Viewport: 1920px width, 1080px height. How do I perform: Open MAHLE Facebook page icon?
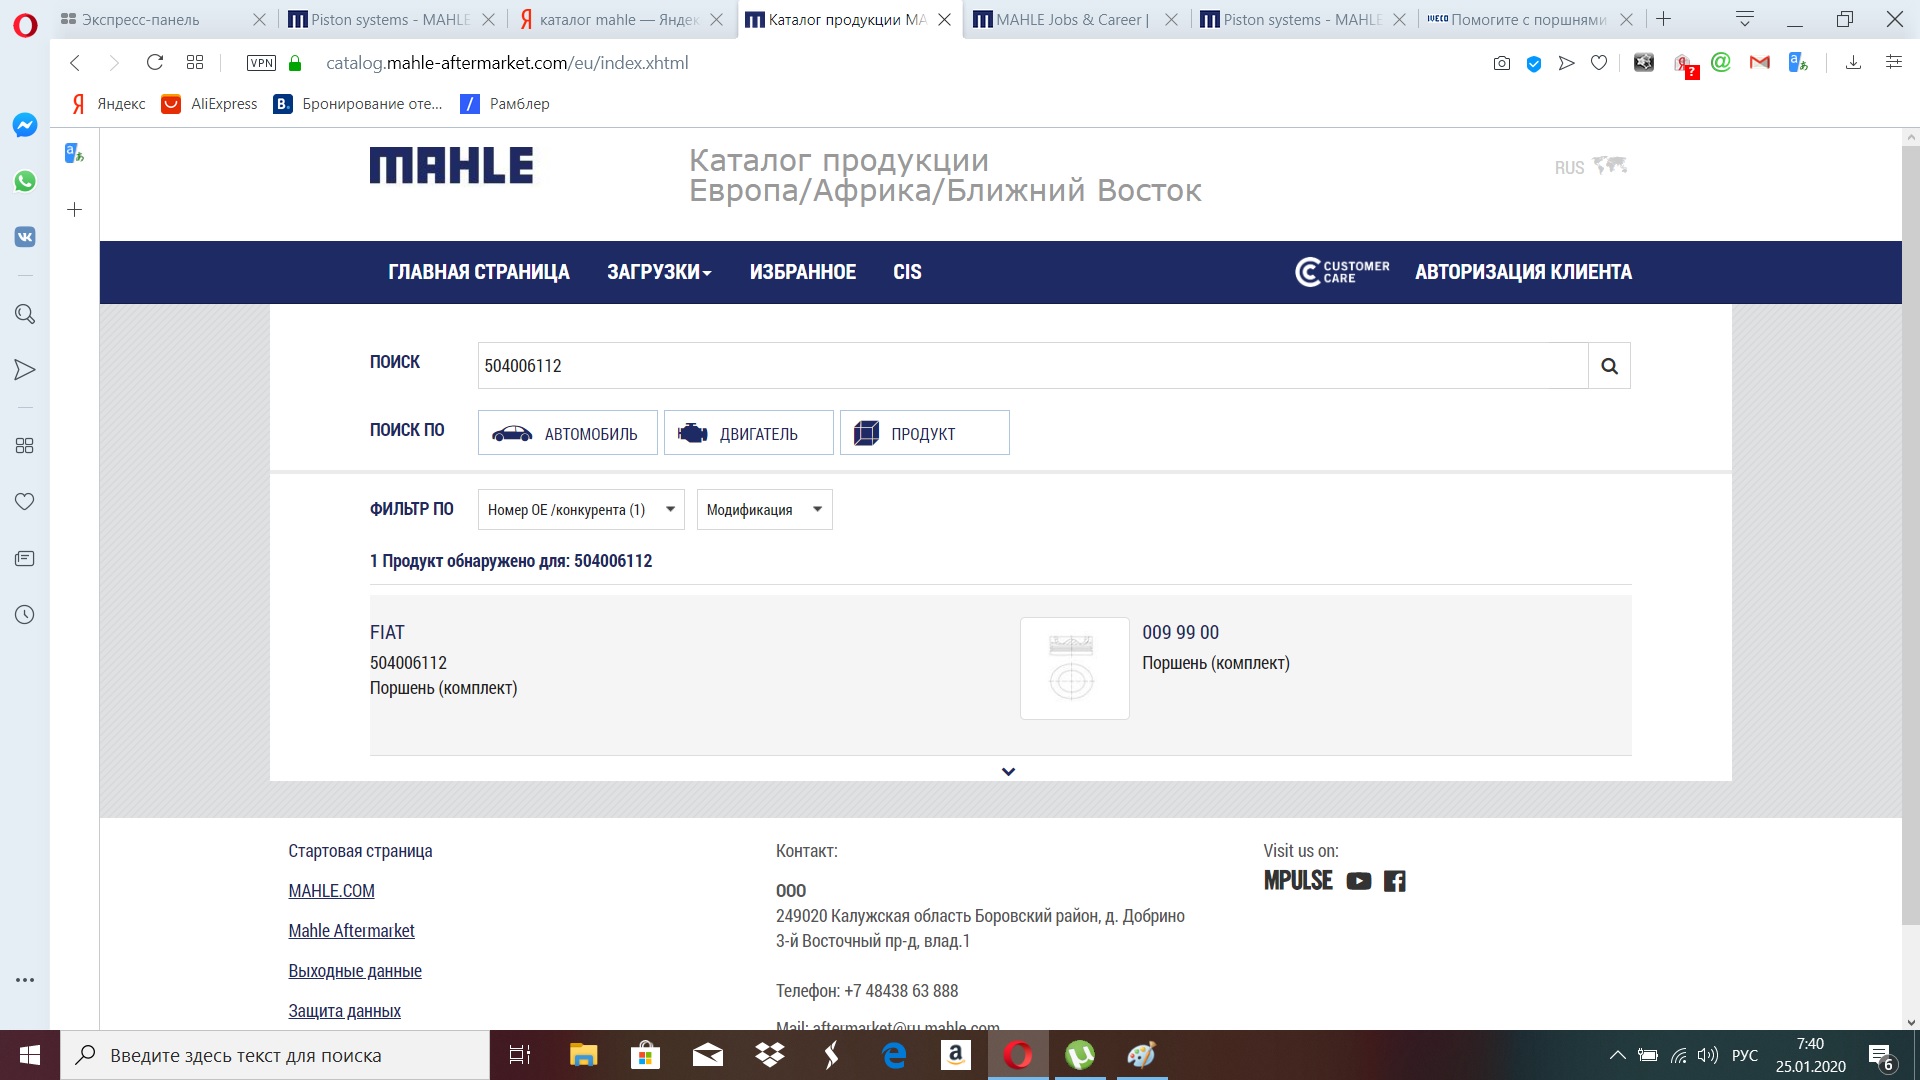[x=1394, y=881]
